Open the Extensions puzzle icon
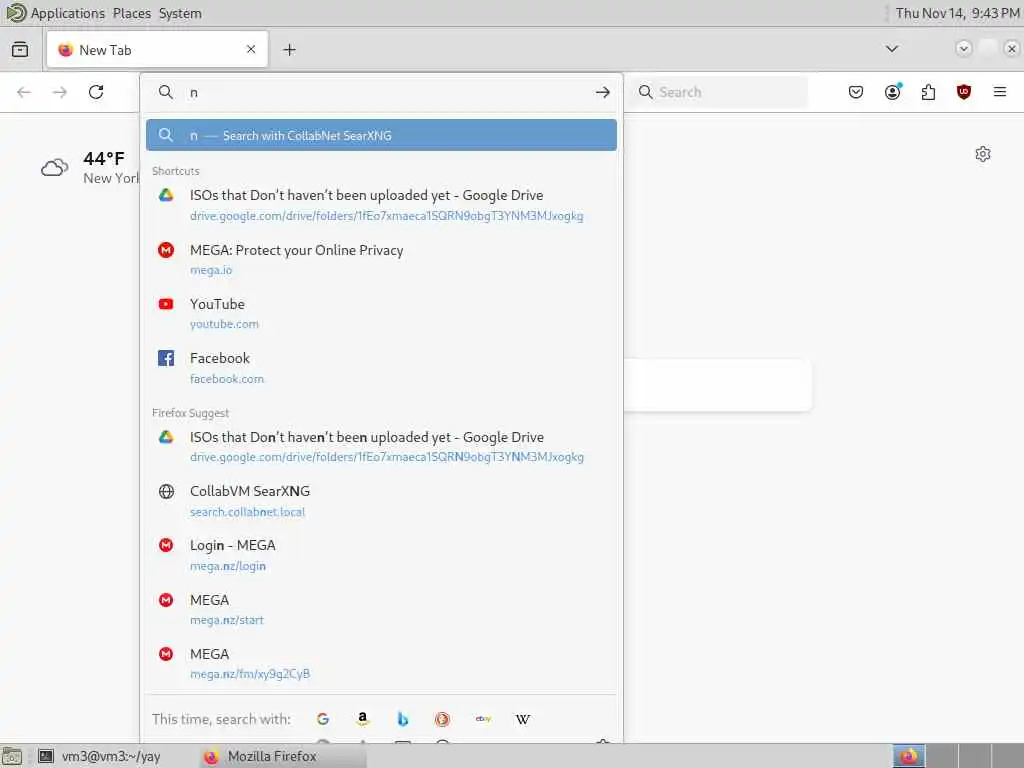Screen dimensions: 1024x768 (x=928, y=92)
